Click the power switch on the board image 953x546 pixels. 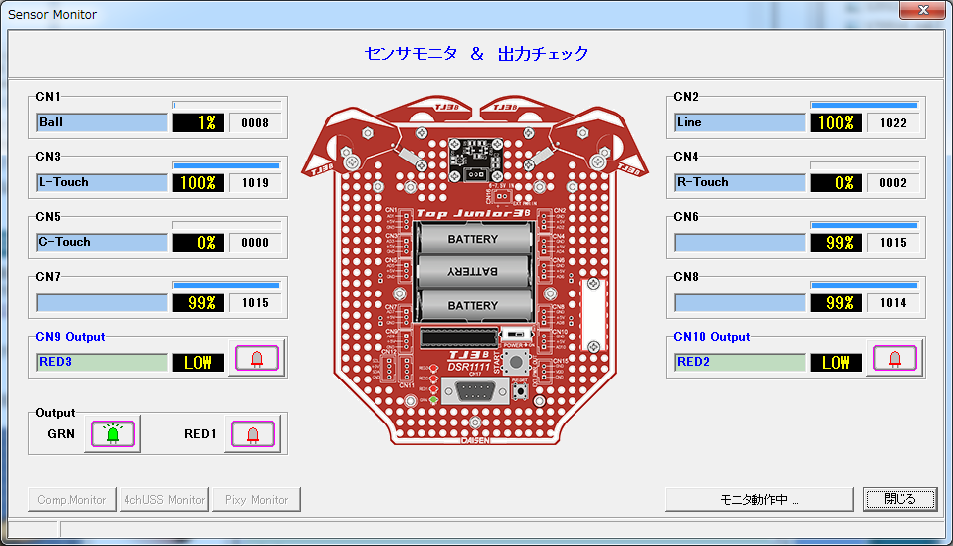tap(516, 334)
